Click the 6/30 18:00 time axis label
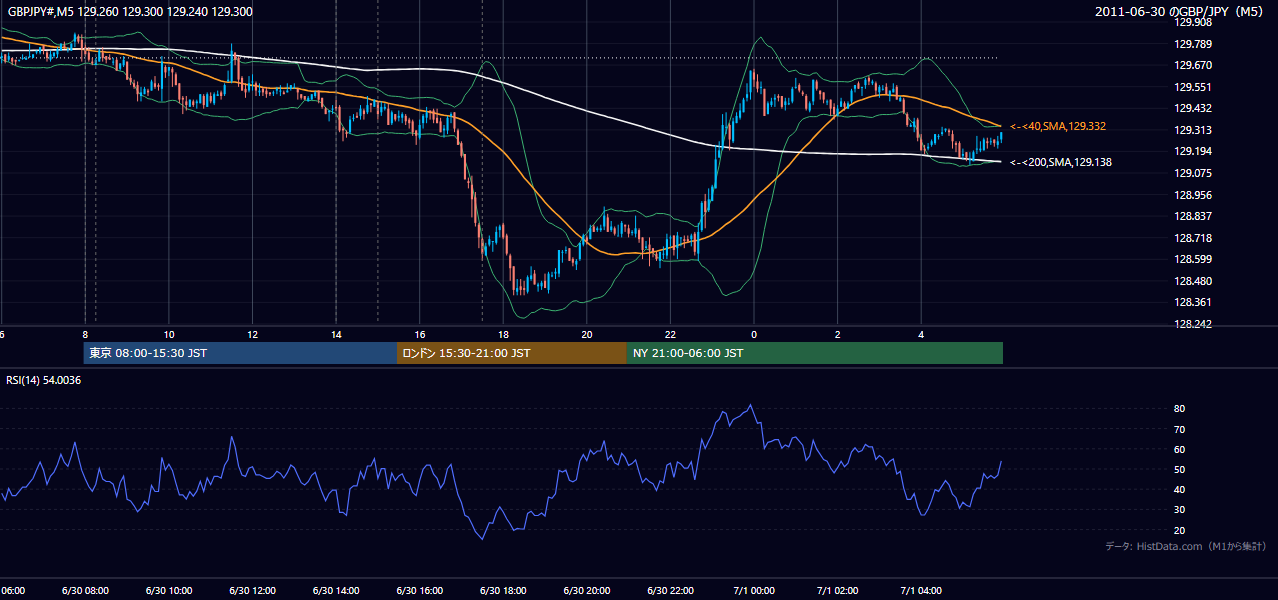This screenshot has height=600, width=1278. (504, 591)
